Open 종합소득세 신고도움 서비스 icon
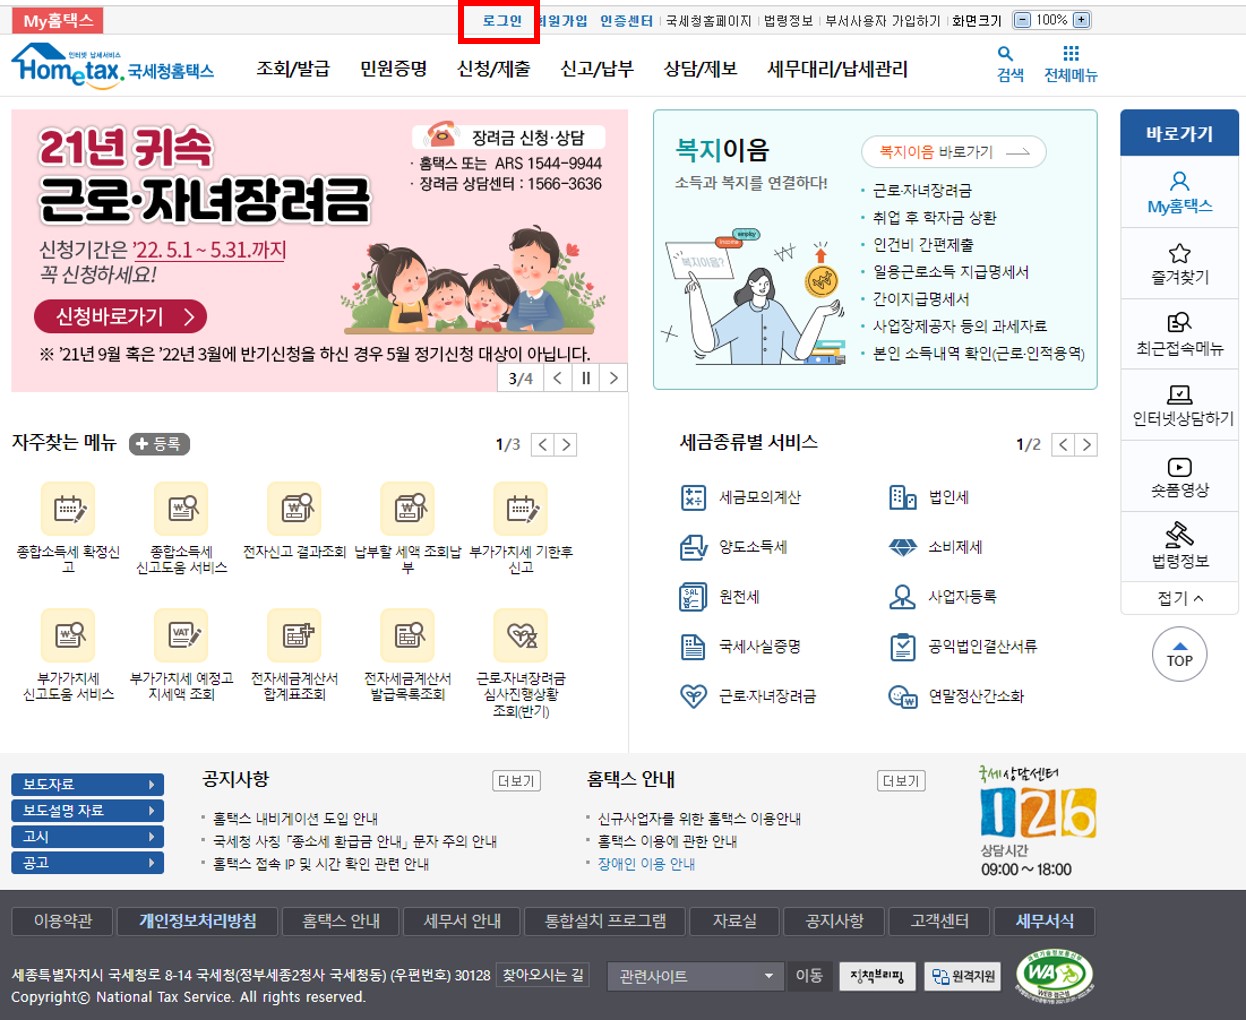 181,508
